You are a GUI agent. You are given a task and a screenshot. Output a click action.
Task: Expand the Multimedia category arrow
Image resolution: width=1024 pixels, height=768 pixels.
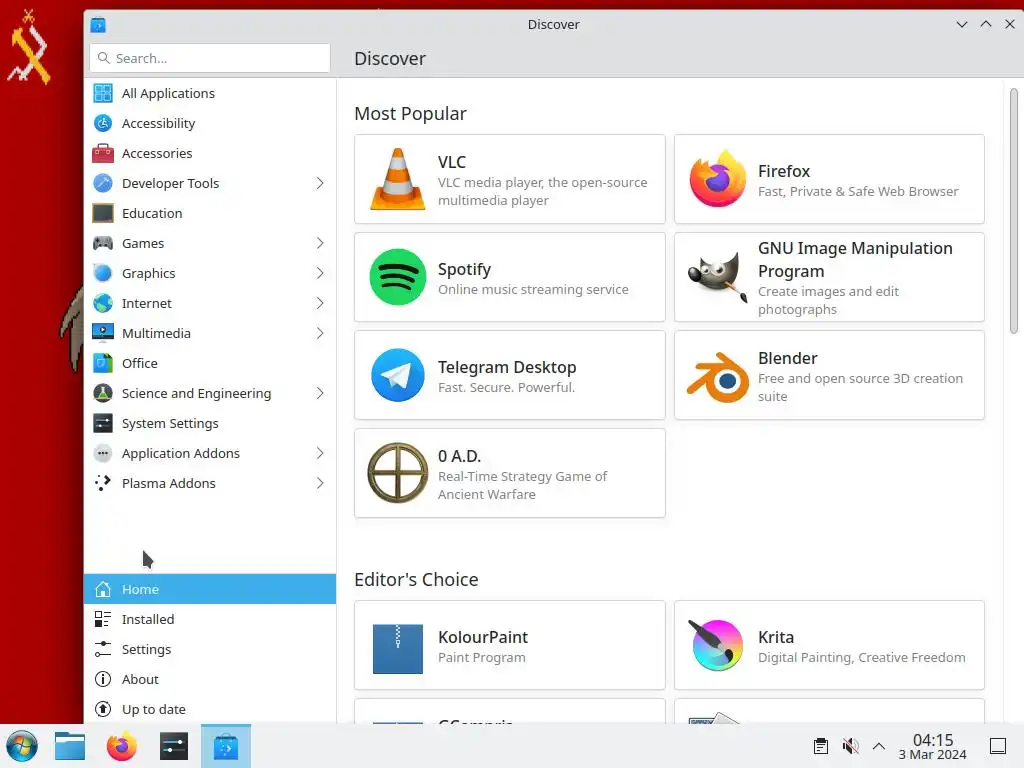coord(320,333)
